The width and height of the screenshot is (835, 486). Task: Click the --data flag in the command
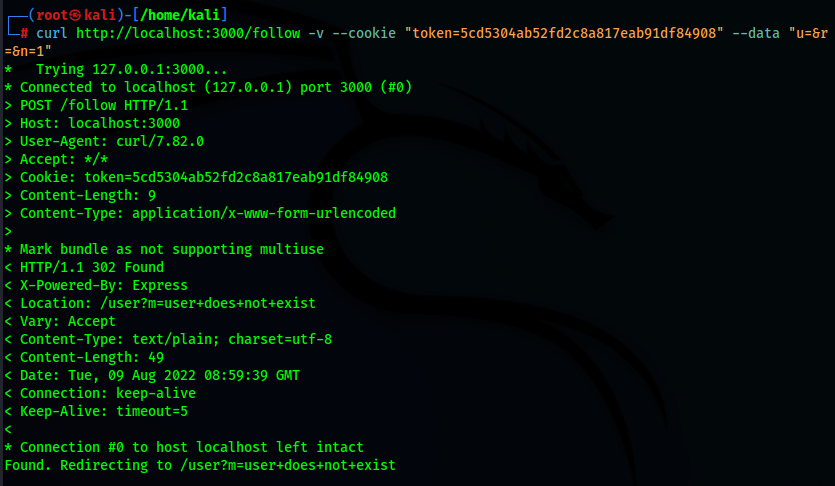[x=756, y=33]
